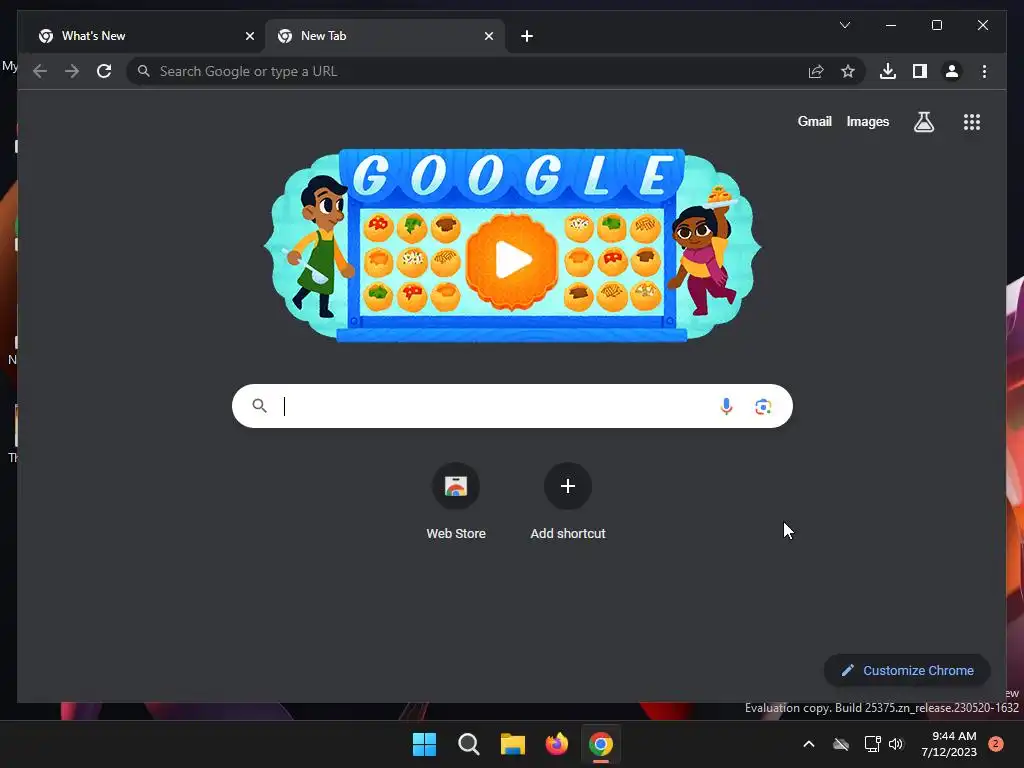Viewport: 1024px width, 768px height.
Task: Click the magnifier icon in Google search box
Action: pyautogui.click(x=259, y=406)
